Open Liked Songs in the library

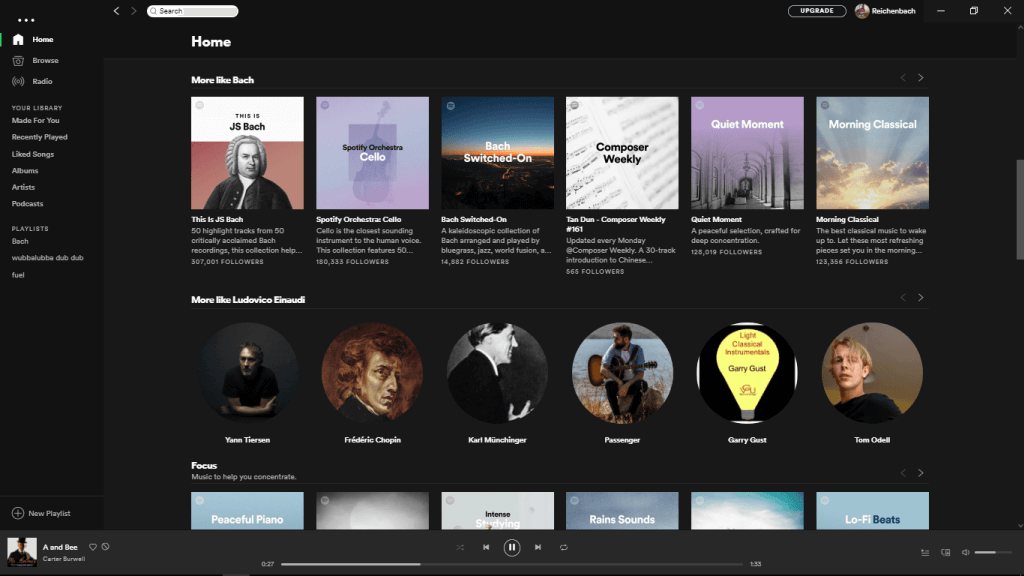[33, 154]
